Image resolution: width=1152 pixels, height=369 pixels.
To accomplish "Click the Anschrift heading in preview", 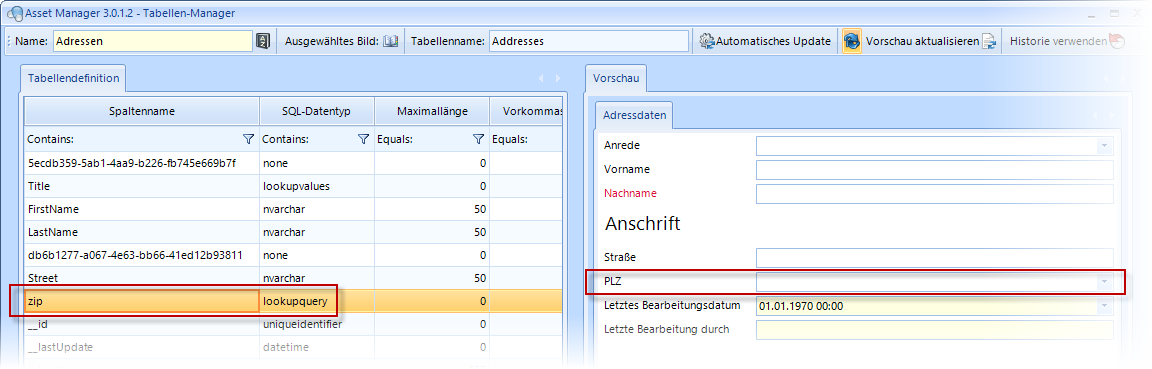I will point(642,223).
